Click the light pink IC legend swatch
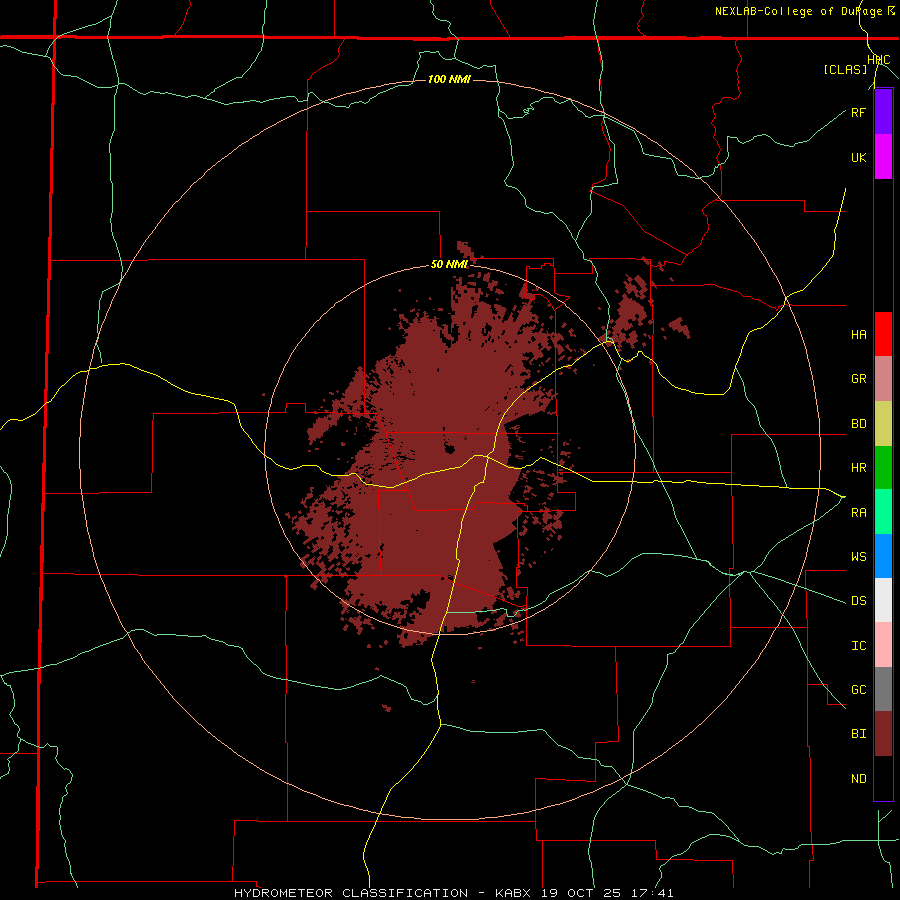This screenshot has height=900, width=900. coord(883,645)
